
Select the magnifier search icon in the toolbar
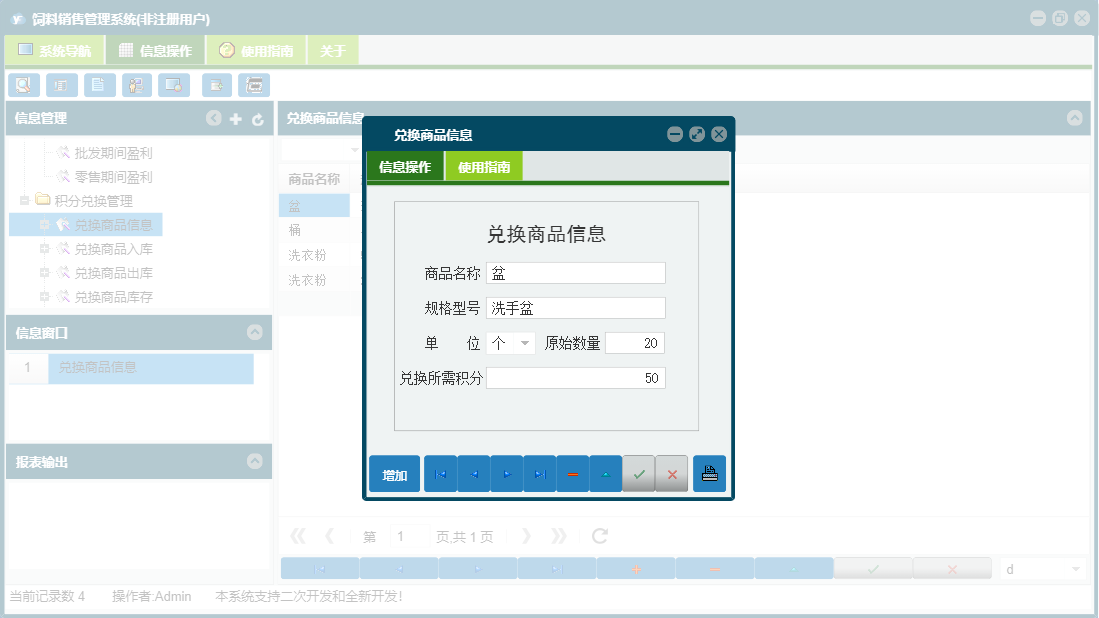[x=22, y=85]
